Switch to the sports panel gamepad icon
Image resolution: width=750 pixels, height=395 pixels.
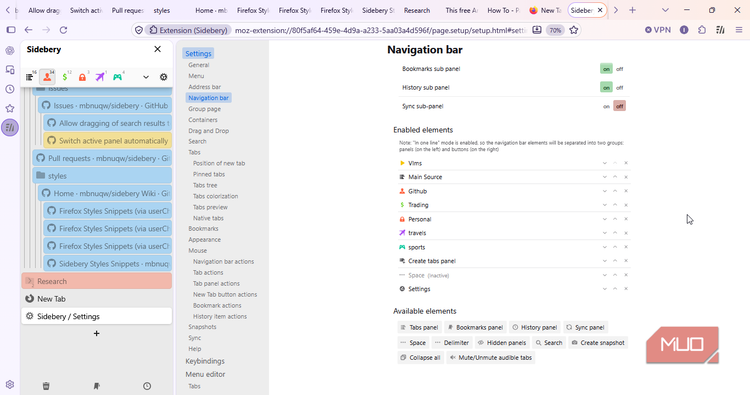pos(117,77)
